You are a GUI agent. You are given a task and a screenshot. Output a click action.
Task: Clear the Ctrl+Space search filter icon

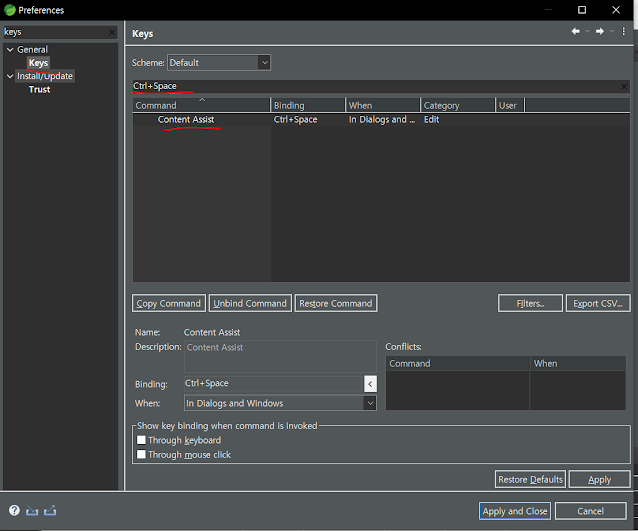tap(624, 86)
